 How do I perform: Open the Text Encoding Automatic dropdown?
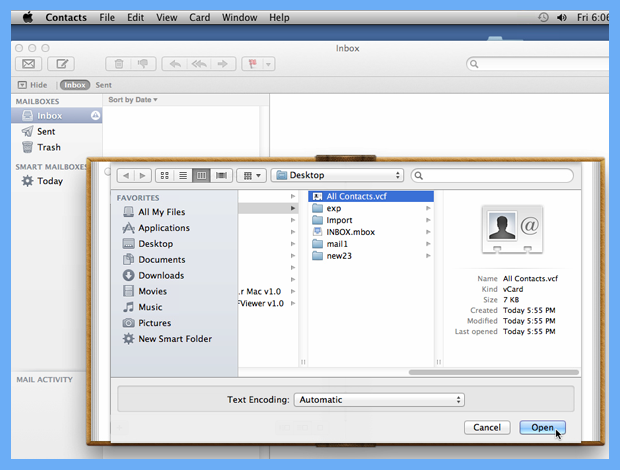click(x=379, y=400)
